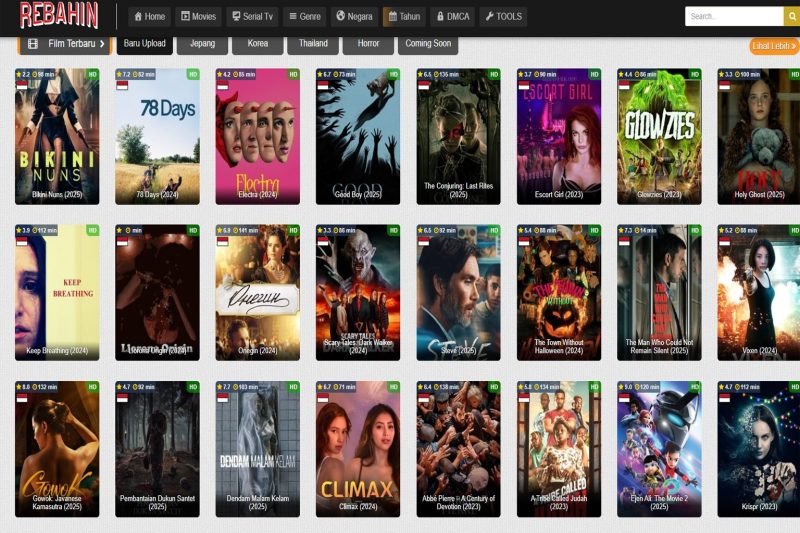This screenshot has width=800, height=533.
Task: Switch to the Baru Upload tab
Action: point(143,44)
